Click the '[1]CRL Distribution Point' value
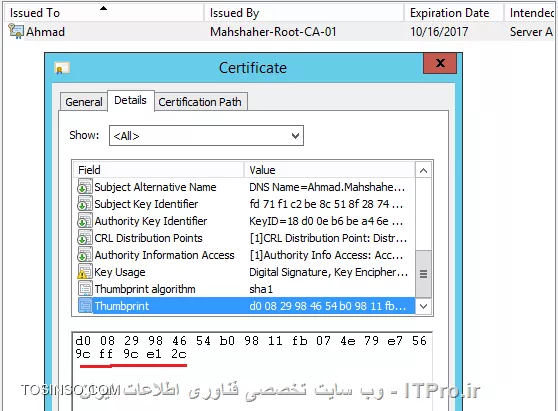Image resolution: width=558 pixels, height=411 pixels. pos(328,238)
